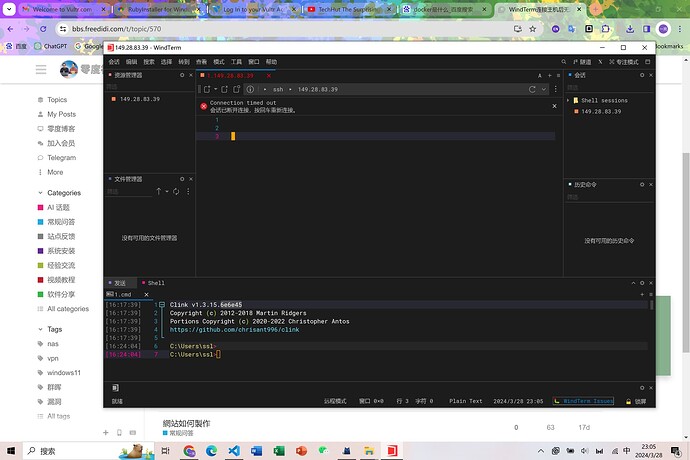This screenshot has width=690, height=460.
Task: Click 远程模式 in the status bar
Action: point(335,401)
